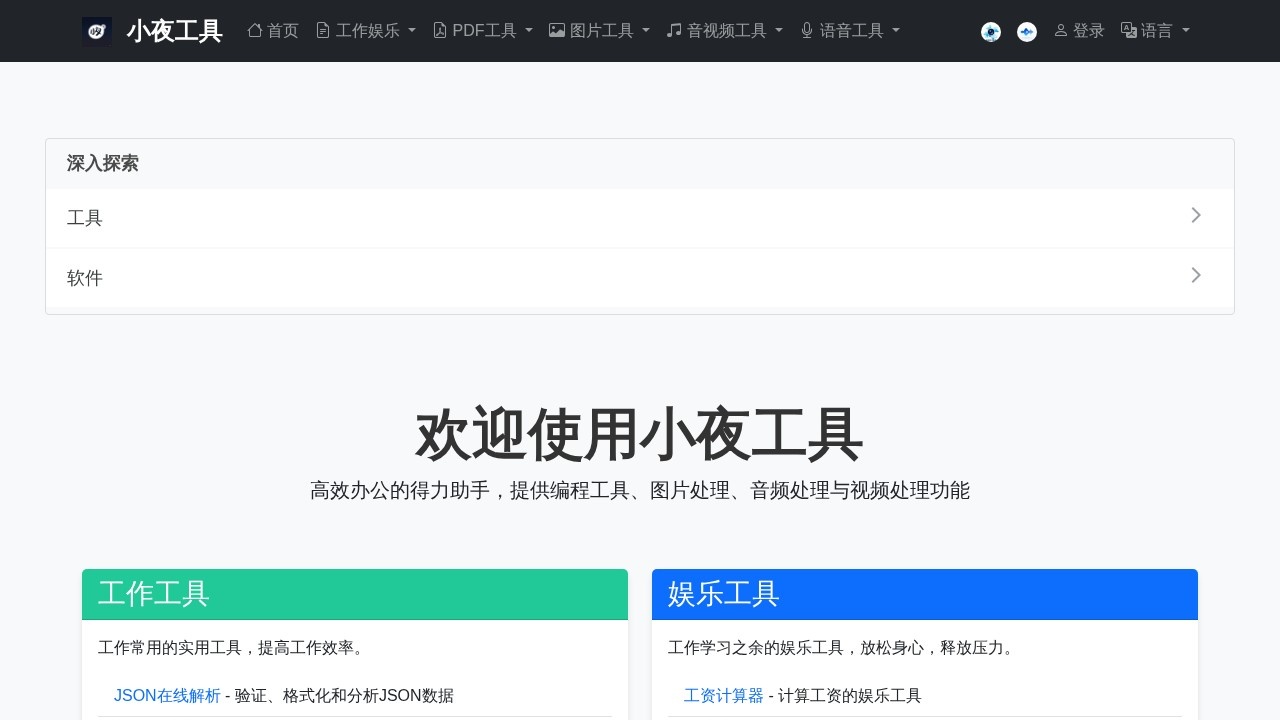This screenshot has width=1280, height=720.
Task: Click the person icon beside 登录
Action: pos(1061,30)
